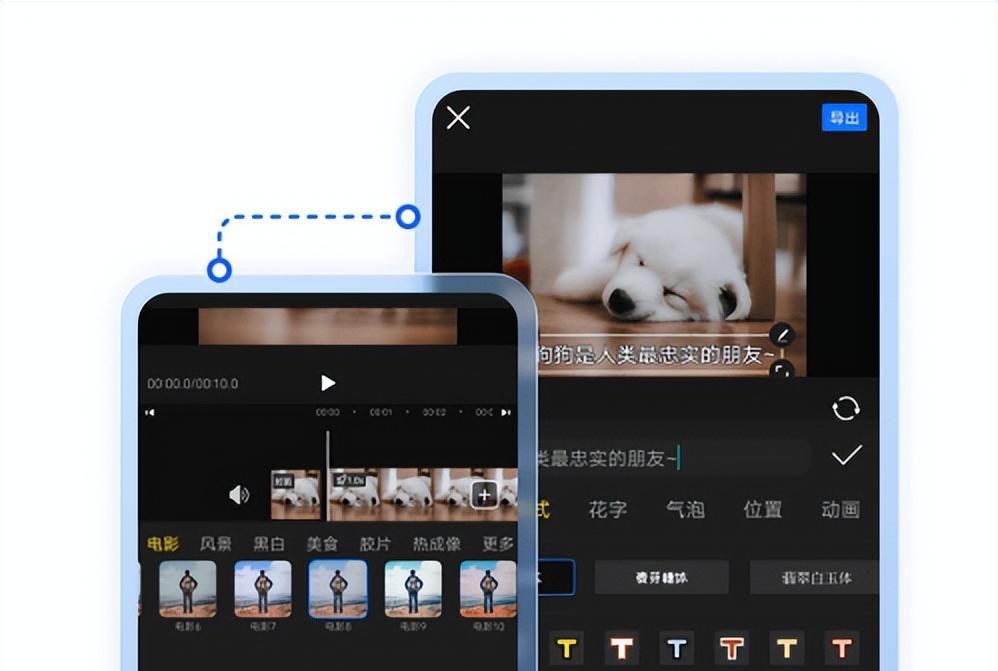
Task: Select the 热成像 filter category
Action: click(437, 544)
